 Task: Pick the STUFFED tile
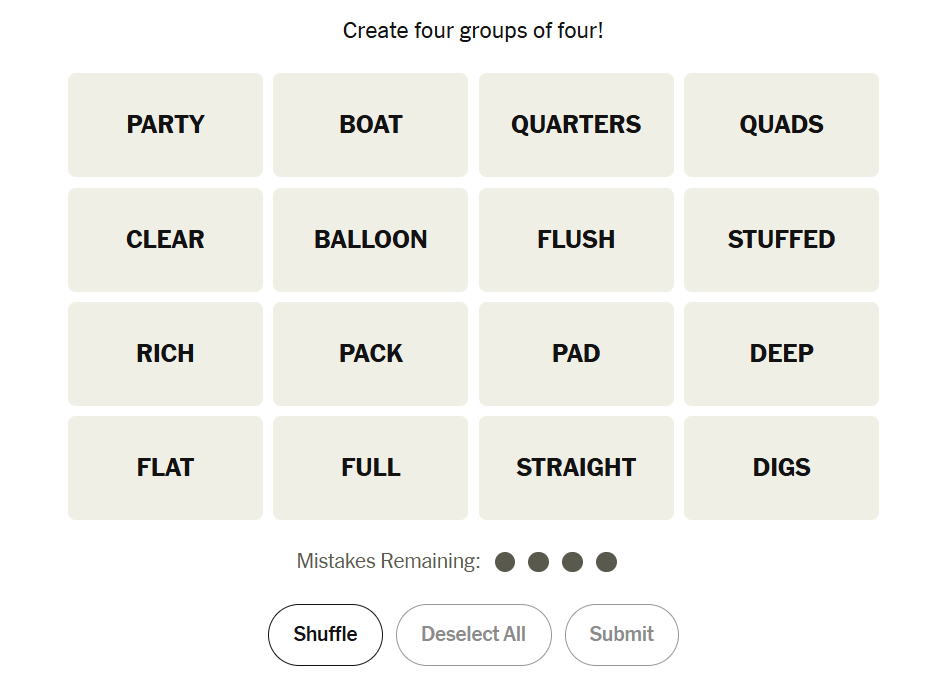pos(781,240)
